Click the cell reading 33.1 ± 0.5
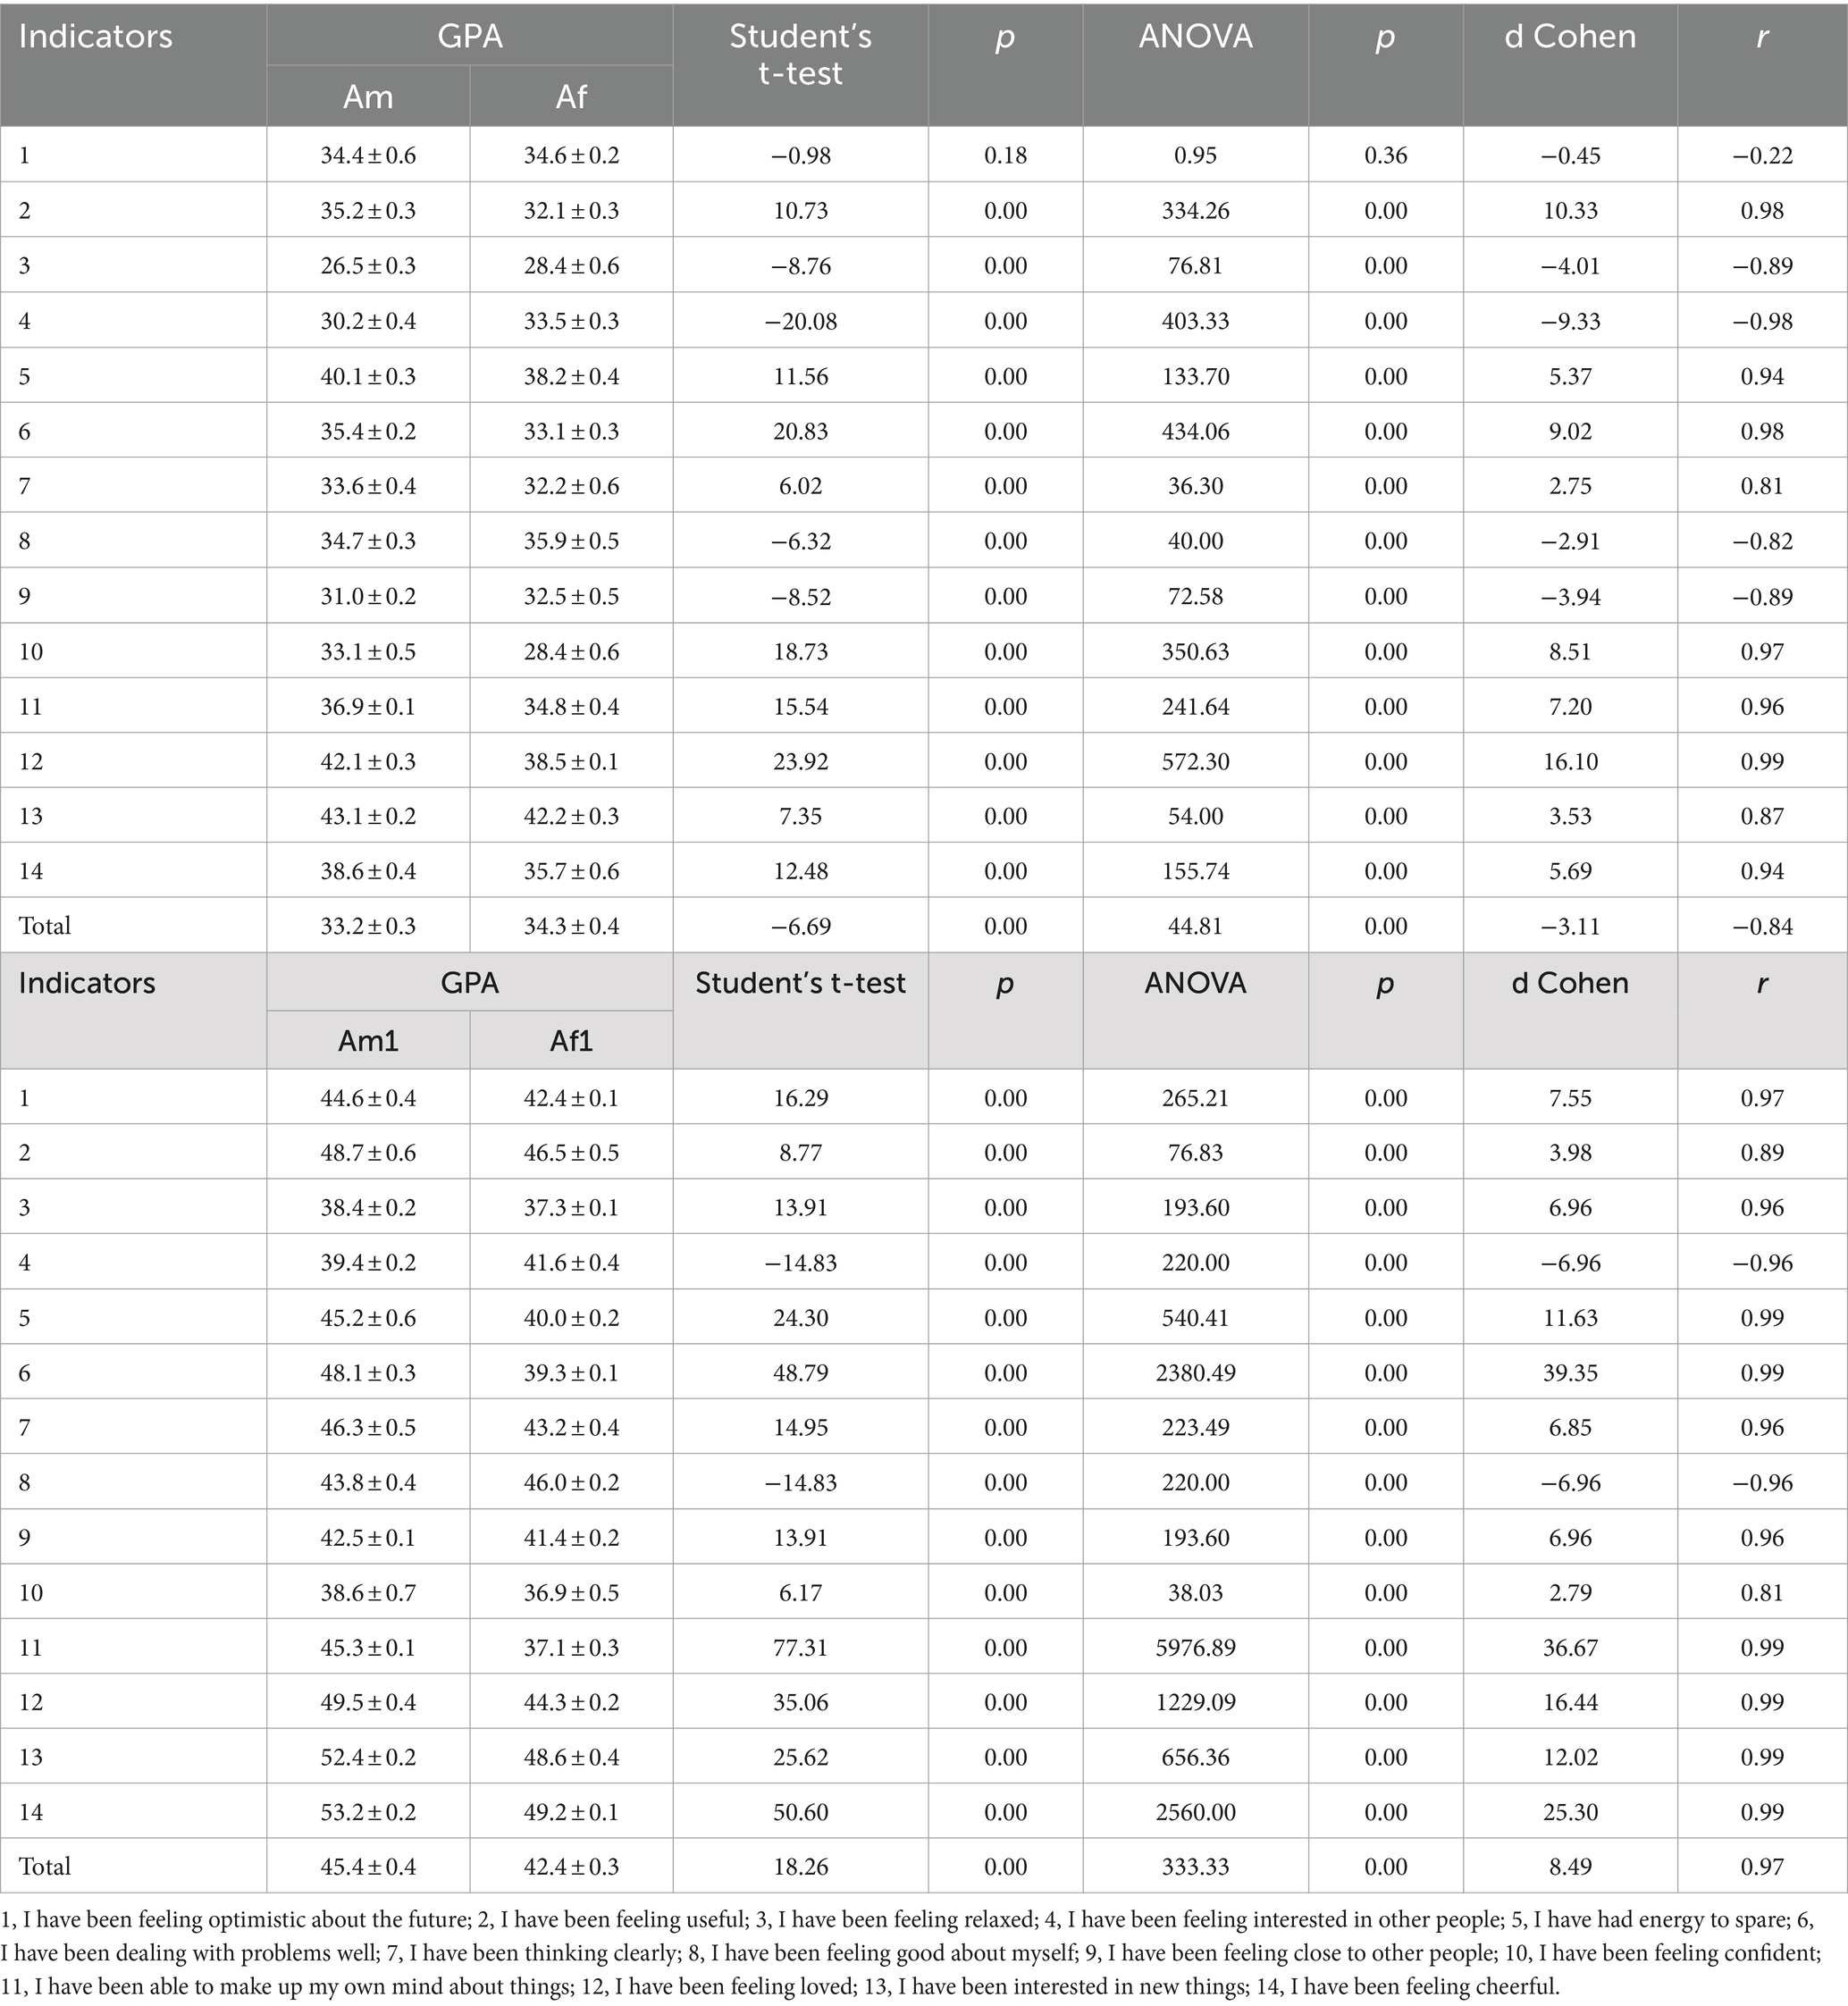Viewport: 1848px width, 2006px height. click(x=368, y=651)
